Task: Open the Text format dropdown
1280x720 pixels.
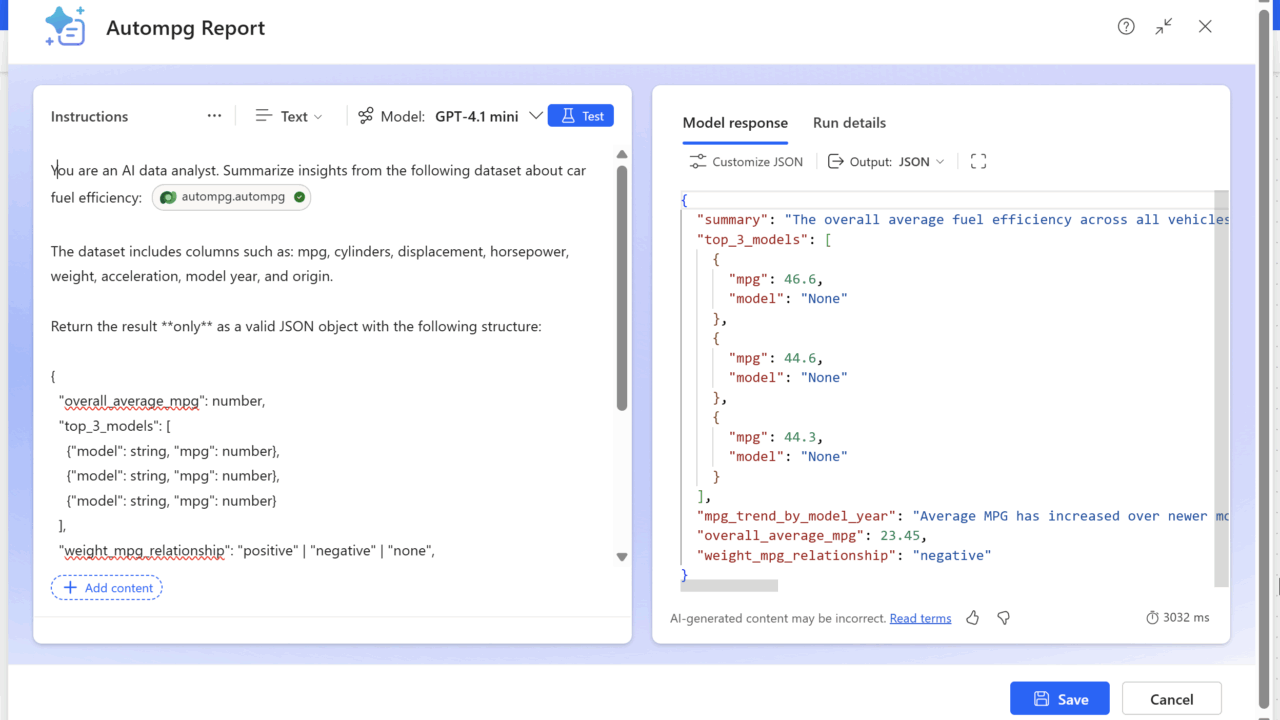Action: pyautogui.click(x=289, y=116)
